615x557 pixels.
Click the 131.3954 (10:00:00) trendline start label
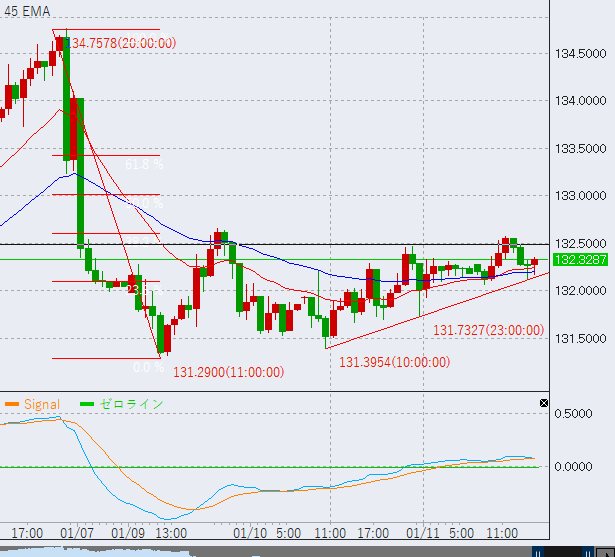(x=395, y=362)
